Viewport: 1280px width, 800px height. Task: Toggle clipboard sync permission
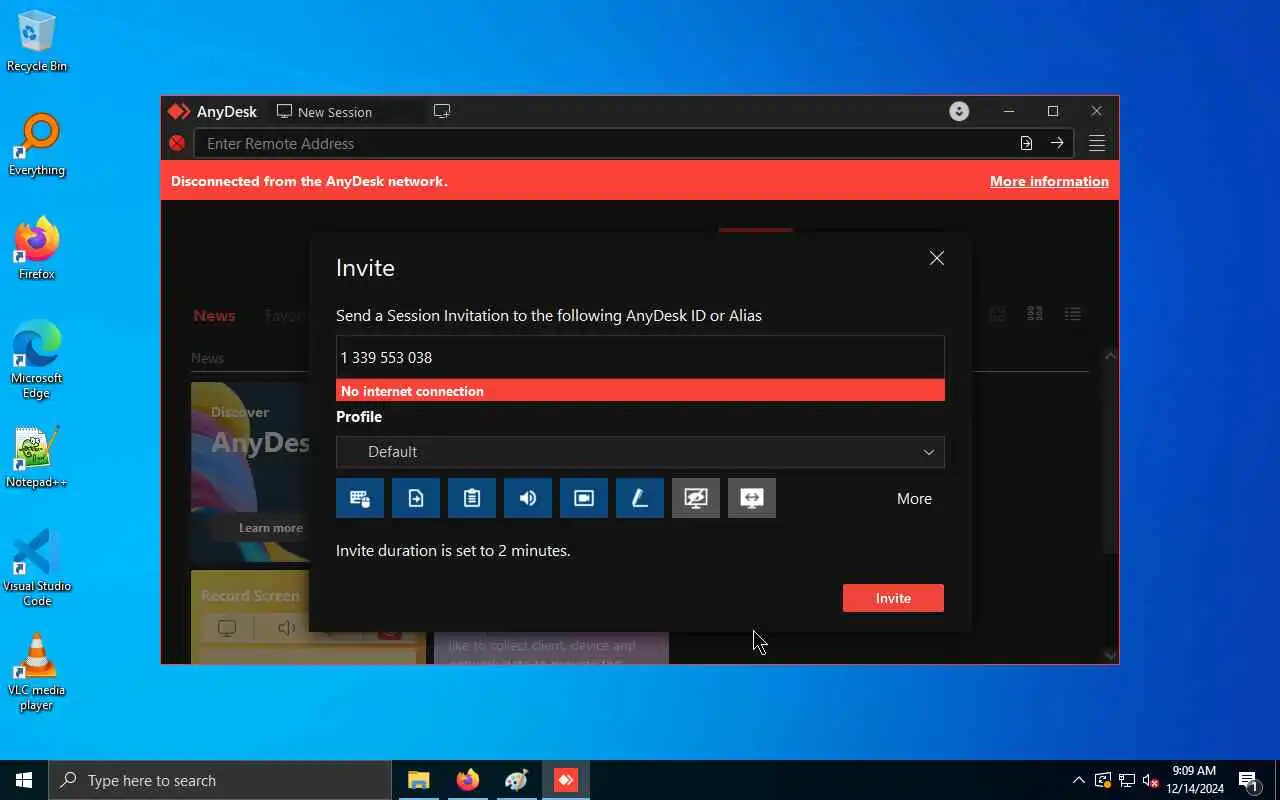(x=472, y=498)
